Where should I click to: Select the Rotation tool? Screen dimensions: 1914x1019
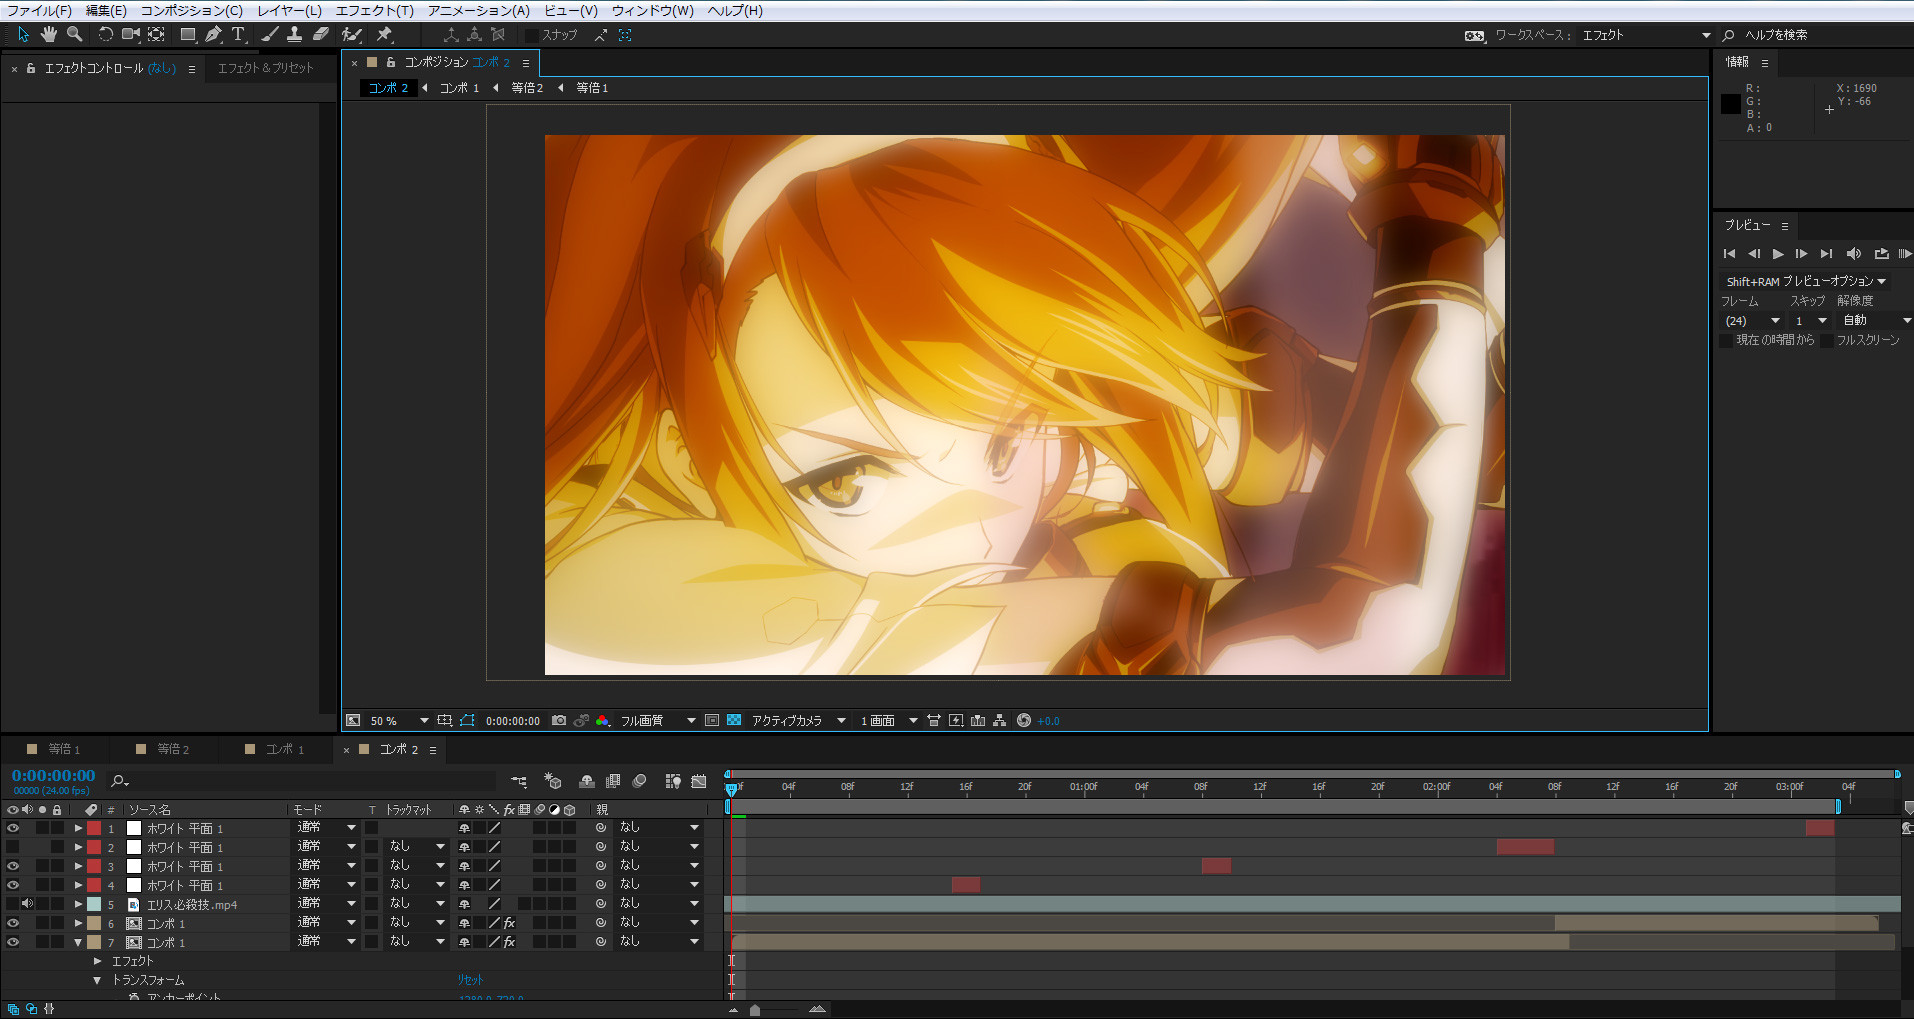105,34
